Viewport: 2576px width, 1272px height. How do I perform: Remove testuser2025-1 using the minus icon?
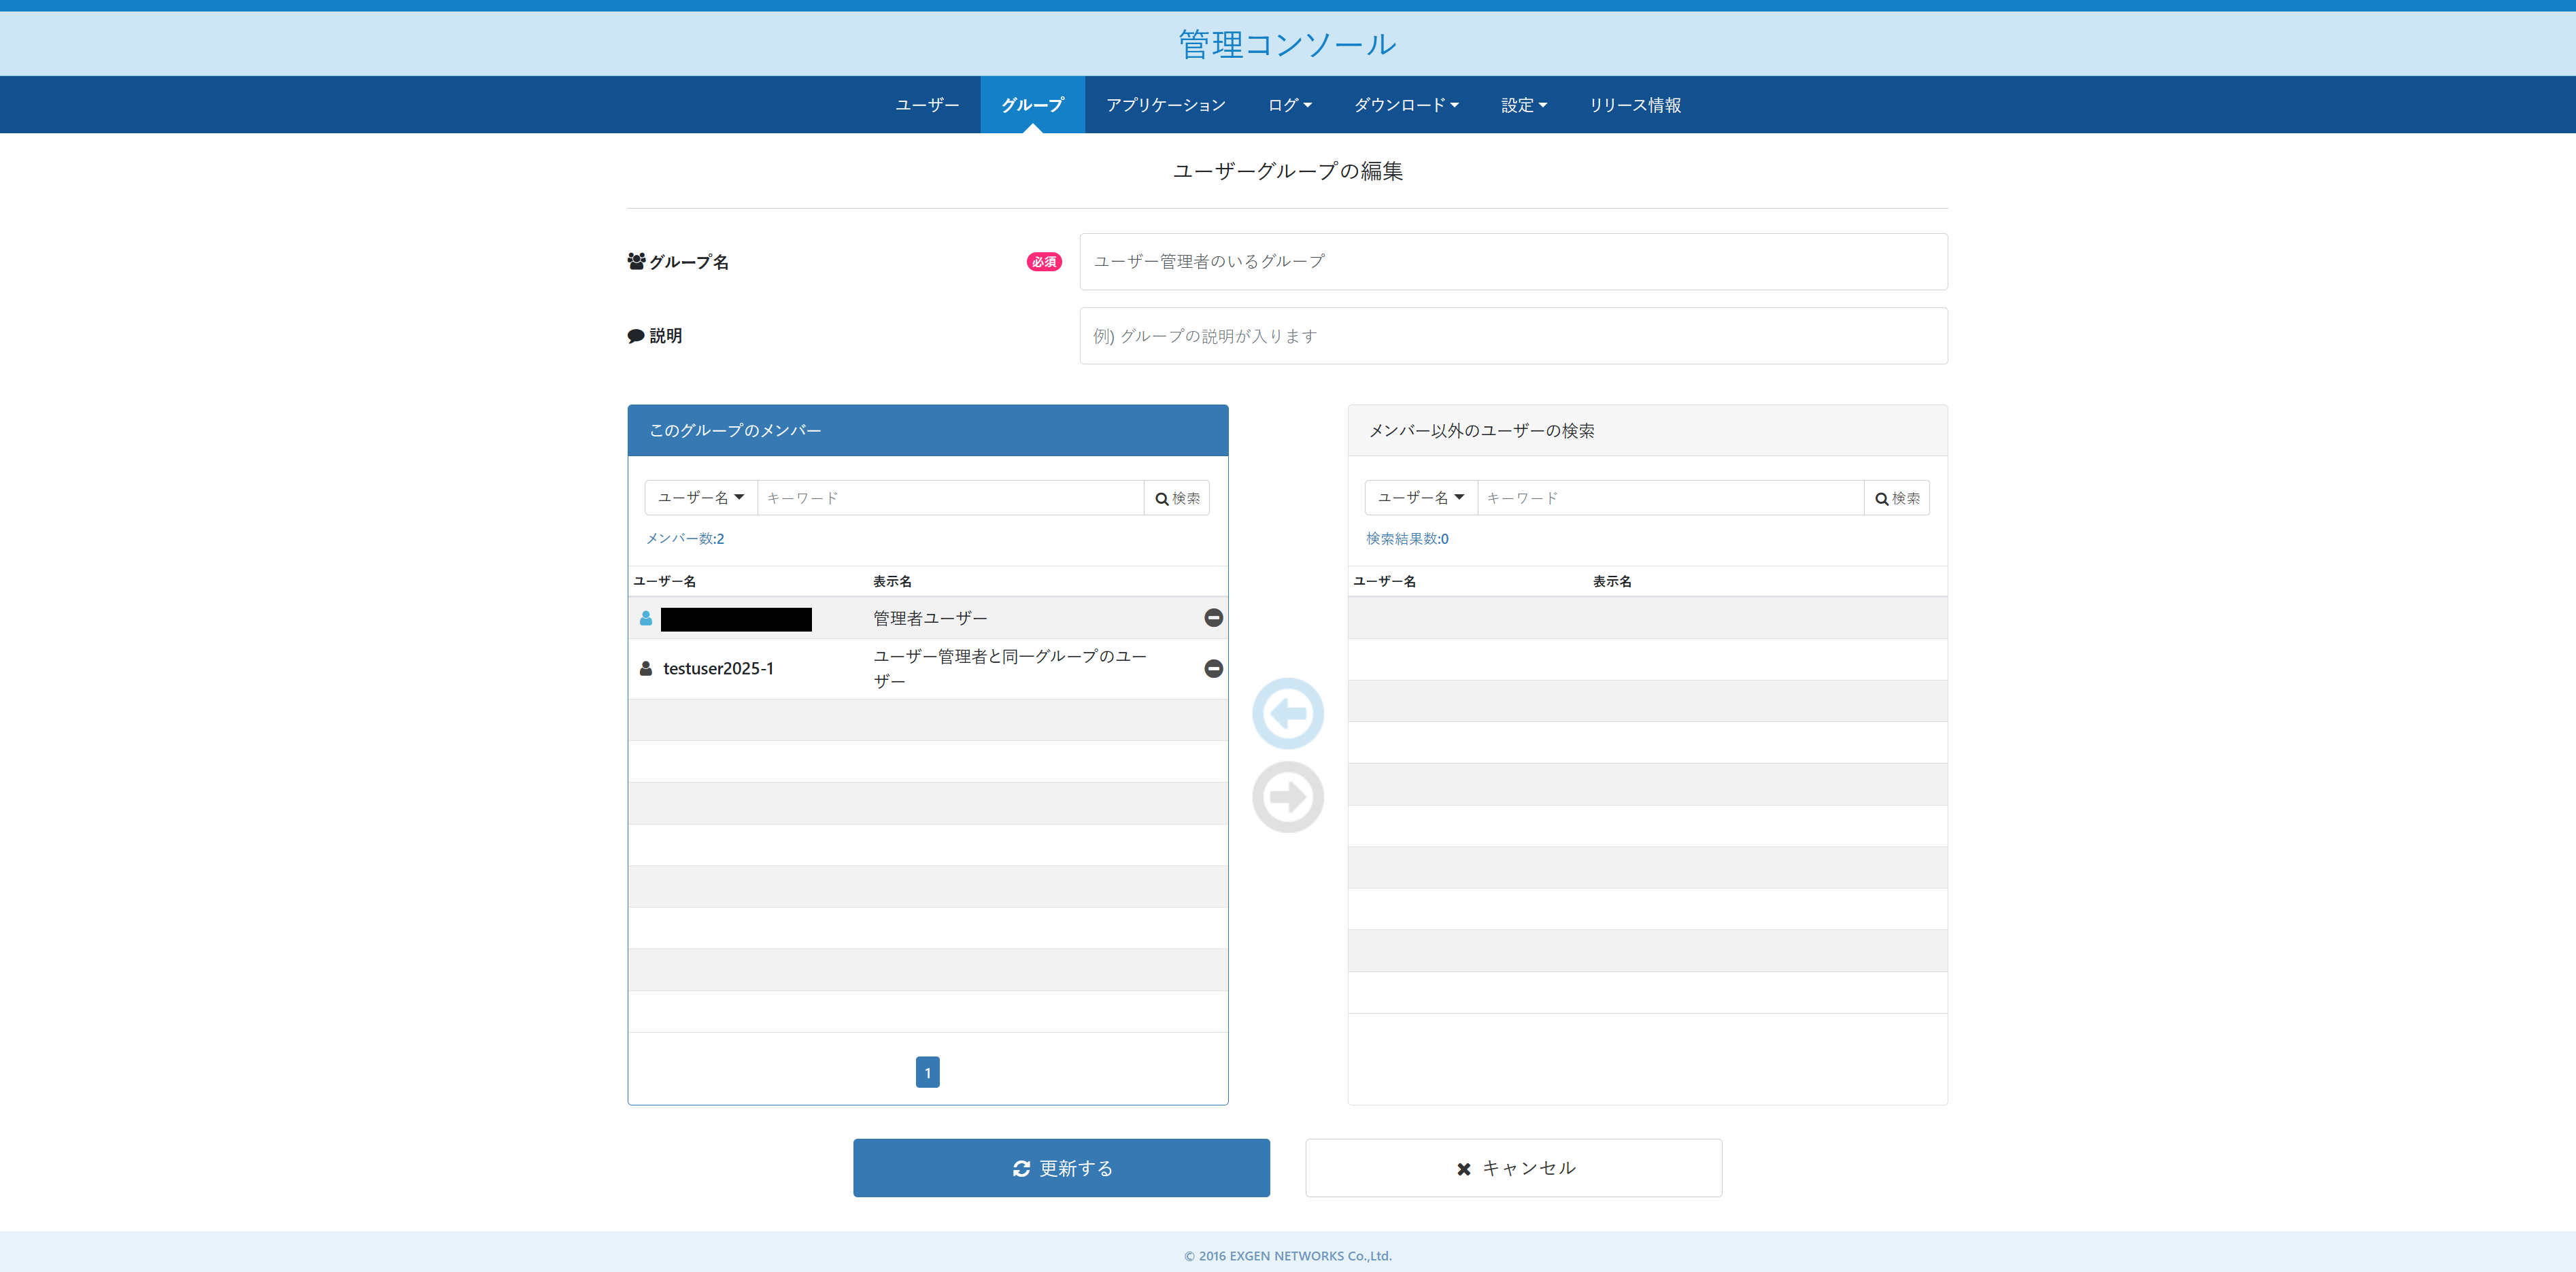click(x=1213, y=668)
